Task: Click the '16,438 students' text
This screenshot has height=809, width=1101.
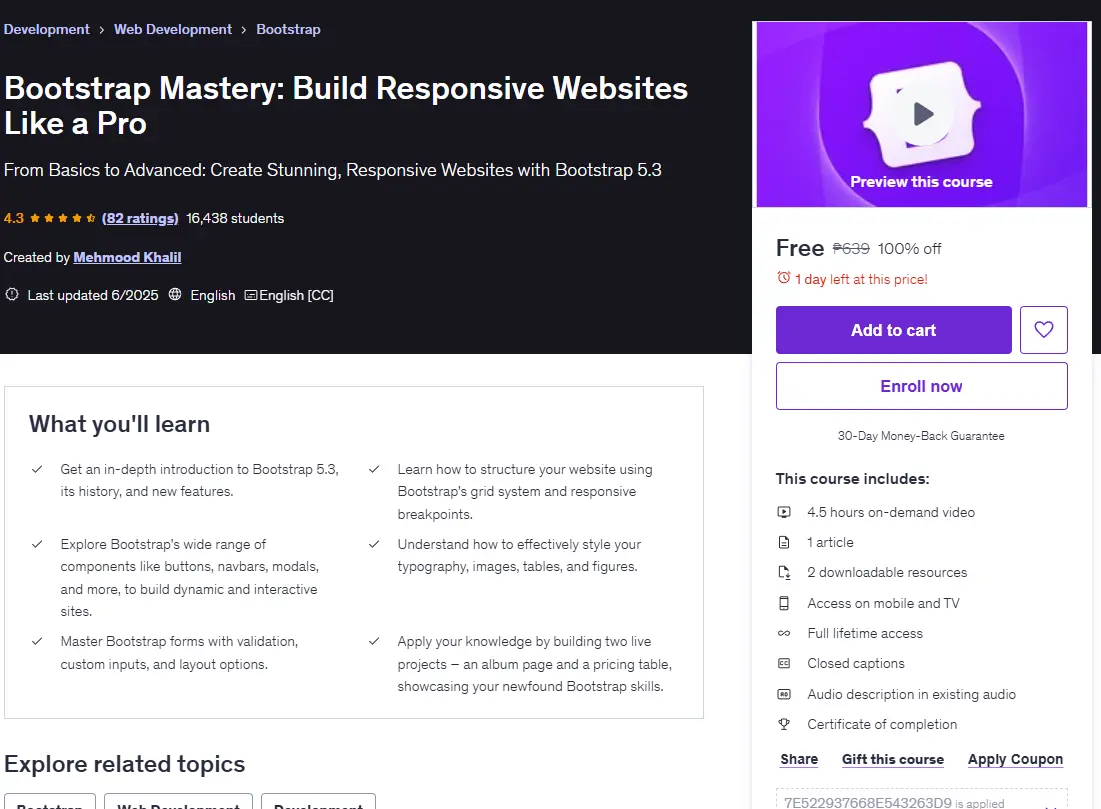Action: coord(235,218)
